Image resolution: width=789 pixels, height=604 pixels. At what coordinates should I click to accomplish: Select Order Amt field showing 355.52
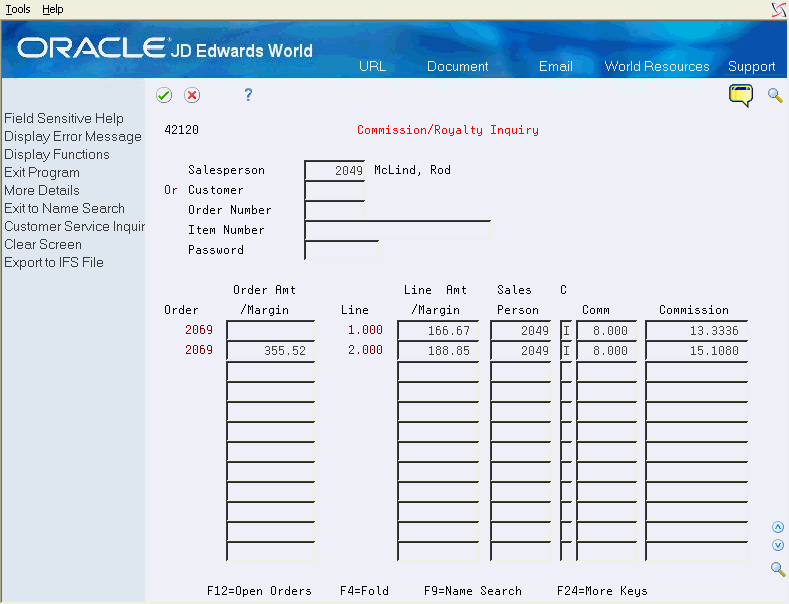(x=271, y=351)
